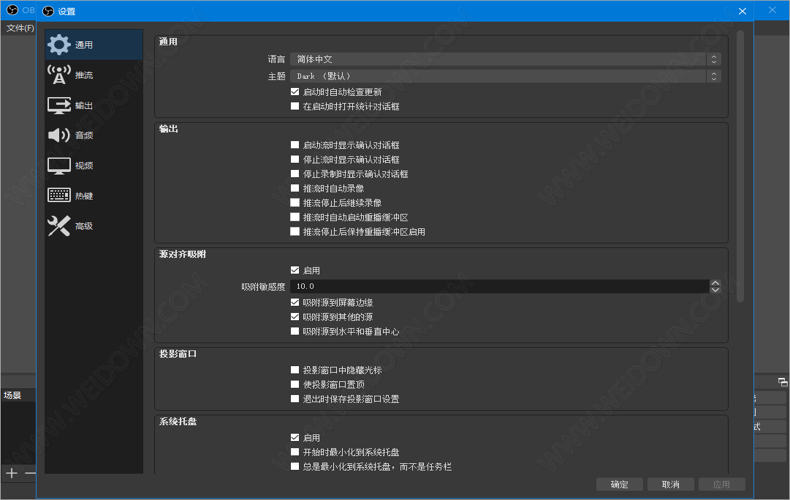Enable 推流停止后保持重播缓冲区启用 checkbox

(295, 232)
